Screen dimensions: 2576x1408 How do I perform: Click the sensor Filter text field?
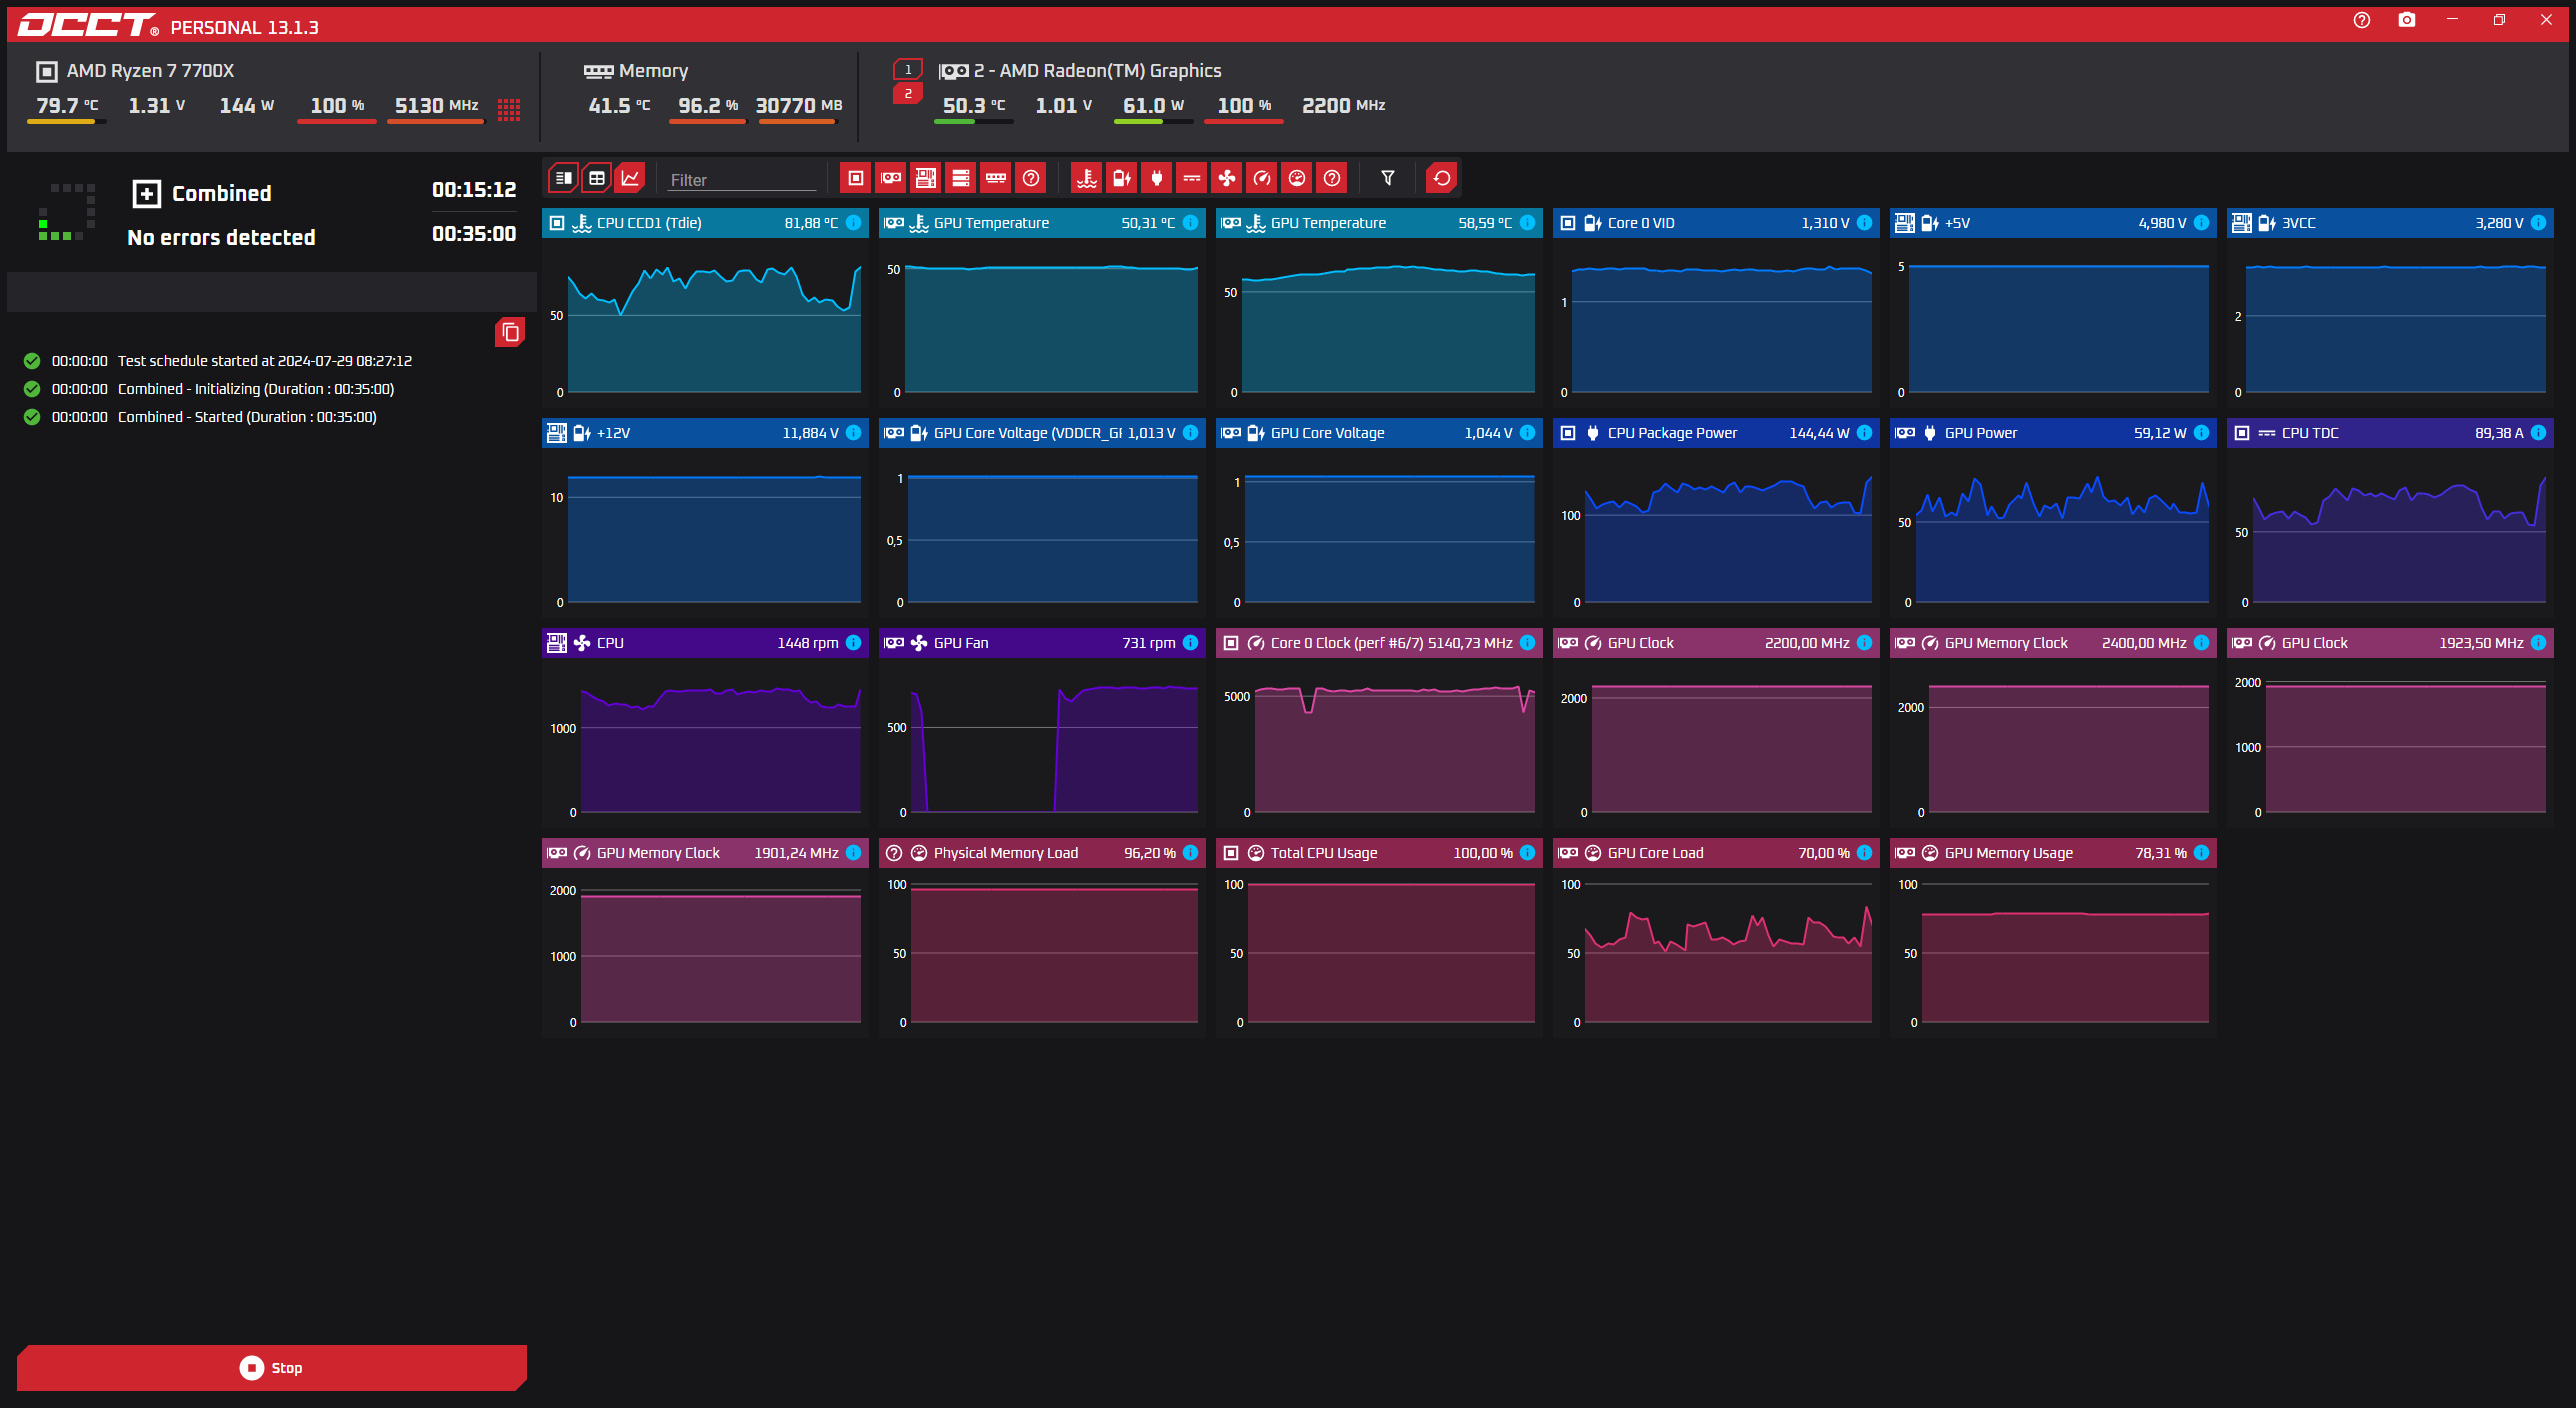click(742, 180)
